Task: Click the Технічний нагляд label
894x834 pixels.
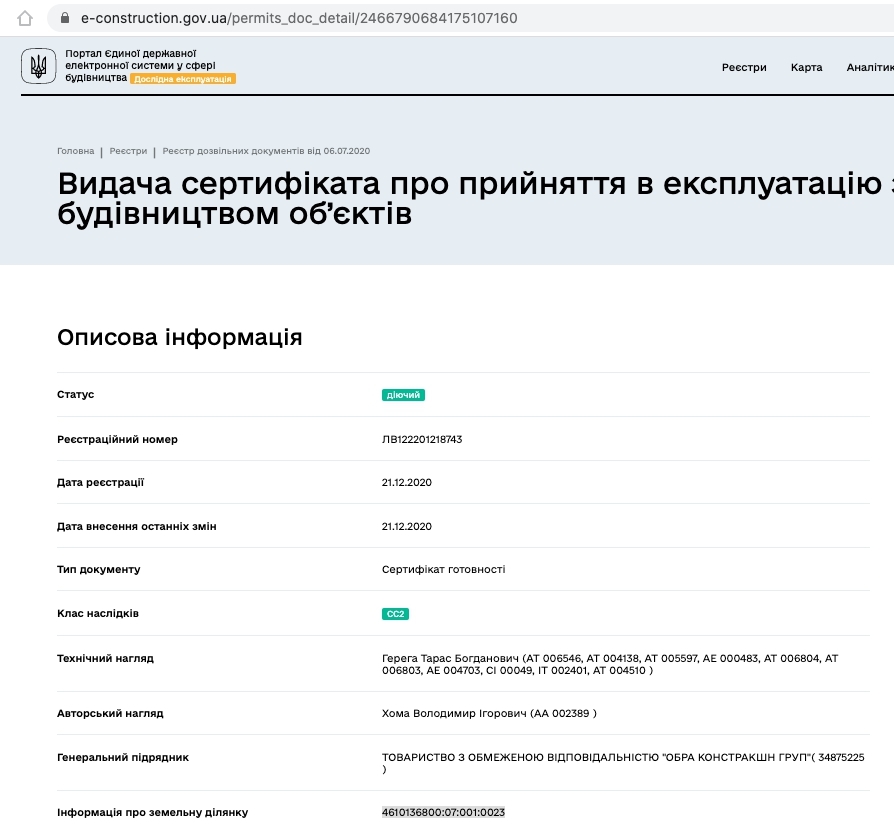Action: coord(105,658)
